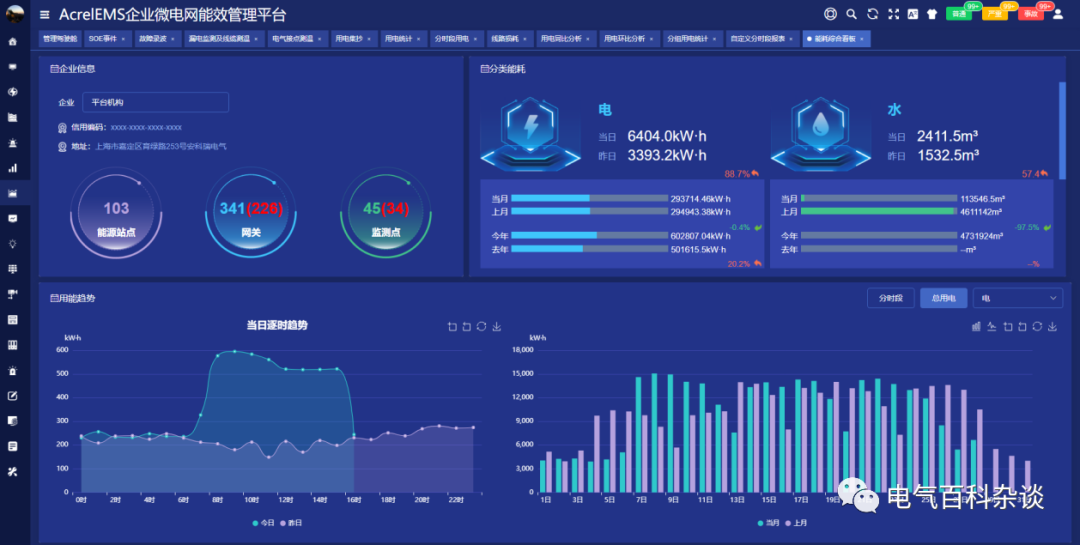Open the user profile icon at top right
Screen dimensions: 1080x545
coord(1058,14)
